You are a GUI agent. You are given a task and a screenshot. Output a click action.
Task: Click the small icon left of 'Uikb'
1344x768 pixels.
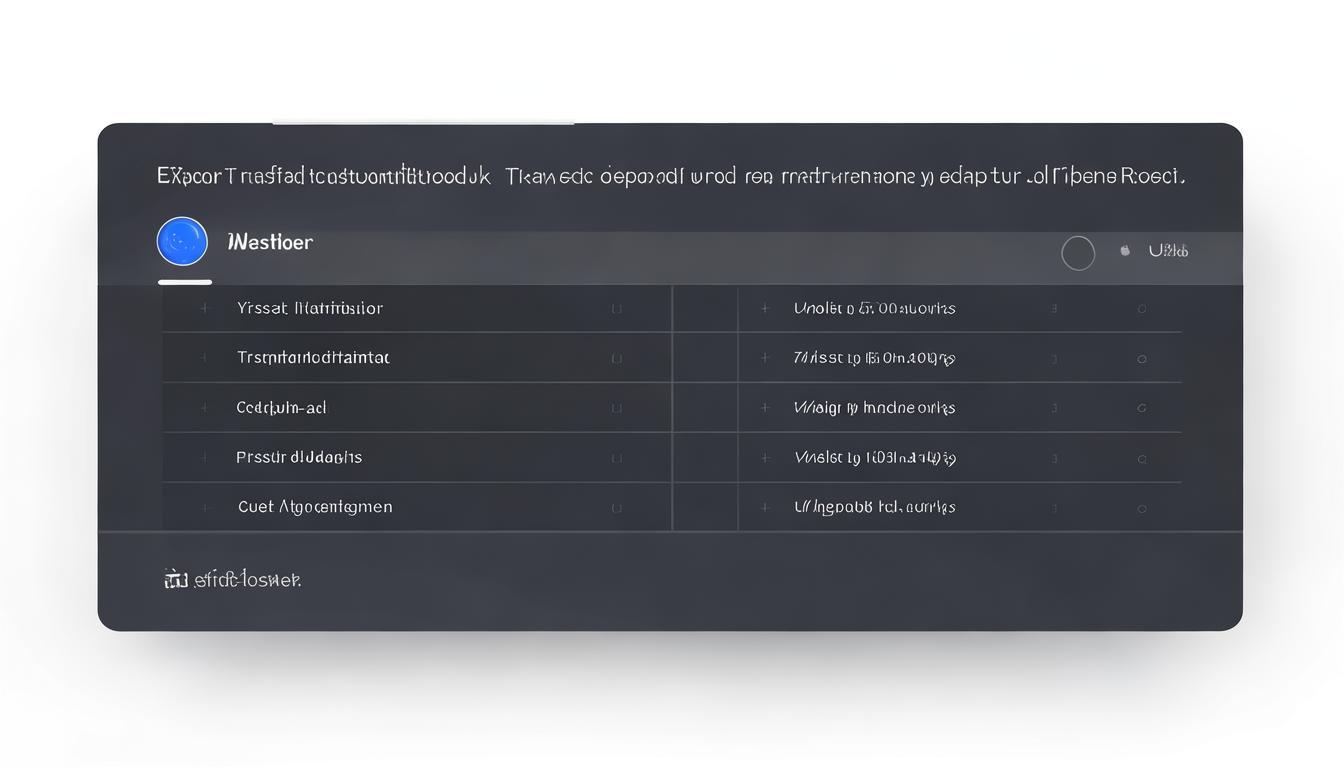[x=1124, y=251]
